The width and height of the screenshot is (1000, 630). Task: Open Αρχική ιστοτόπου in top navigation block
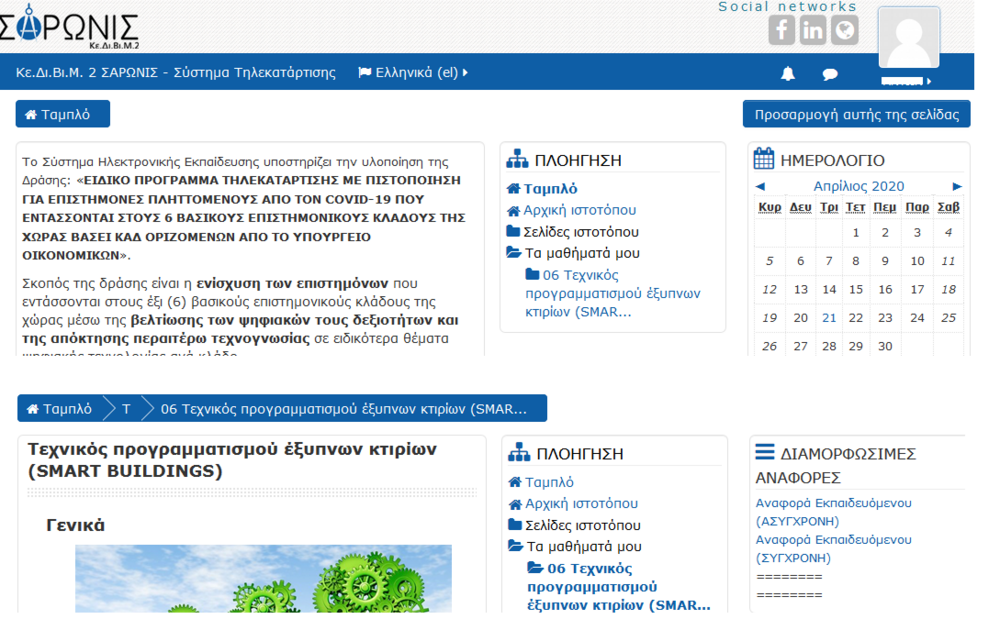pyautogui.click(x=579, y=211)
